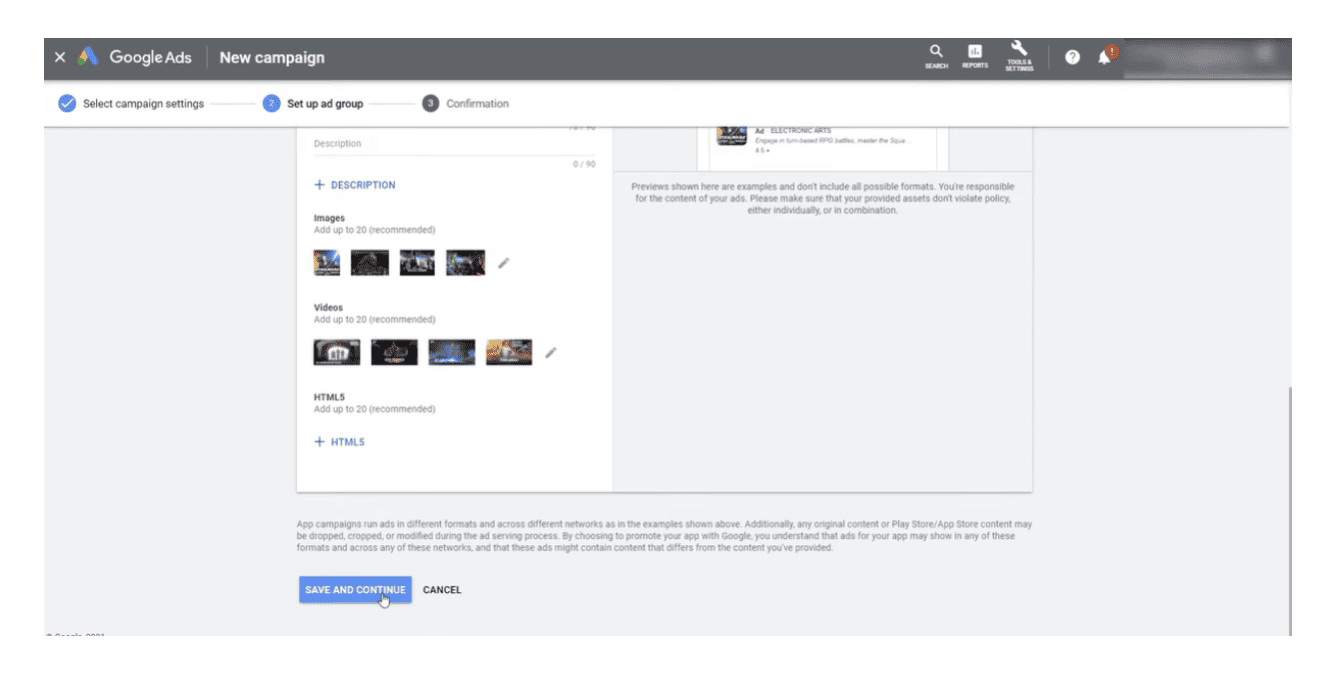1334x684 pixels.
Task: Close the new campaign editor with X
Action: click(x=60, y=57)
